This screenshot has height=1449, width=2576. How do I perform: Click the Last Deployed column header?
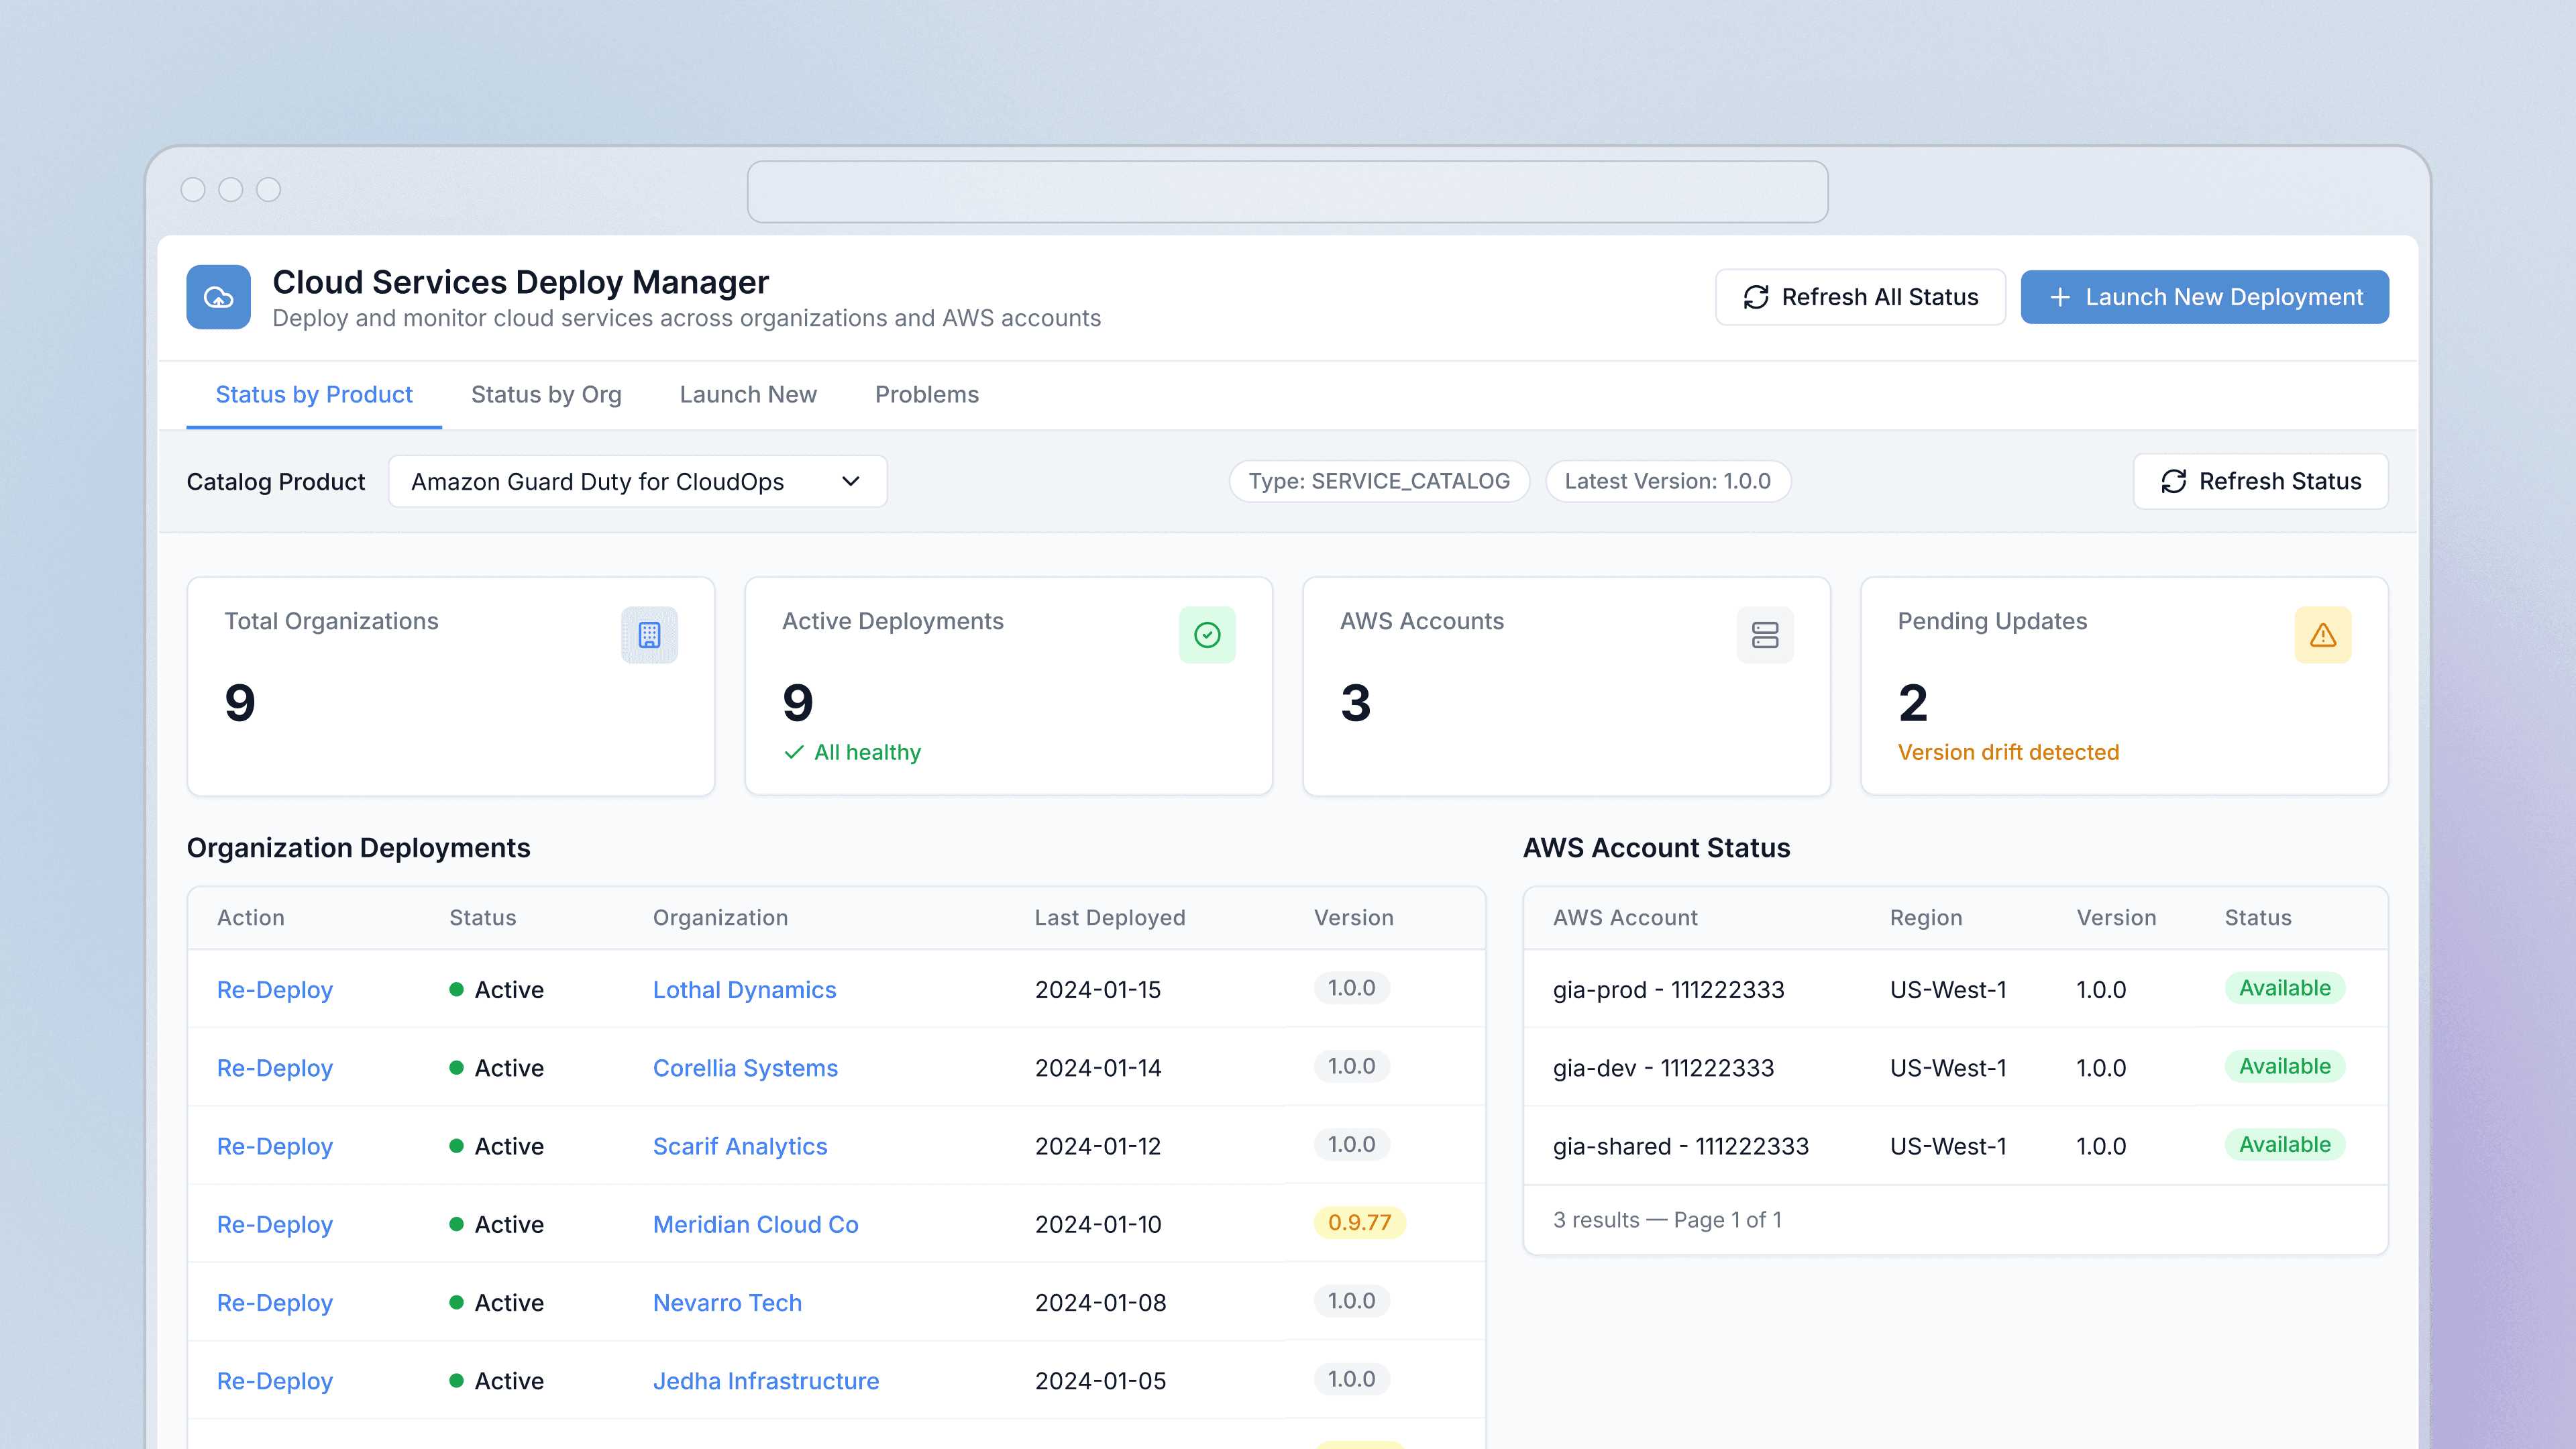(1110, 917)
